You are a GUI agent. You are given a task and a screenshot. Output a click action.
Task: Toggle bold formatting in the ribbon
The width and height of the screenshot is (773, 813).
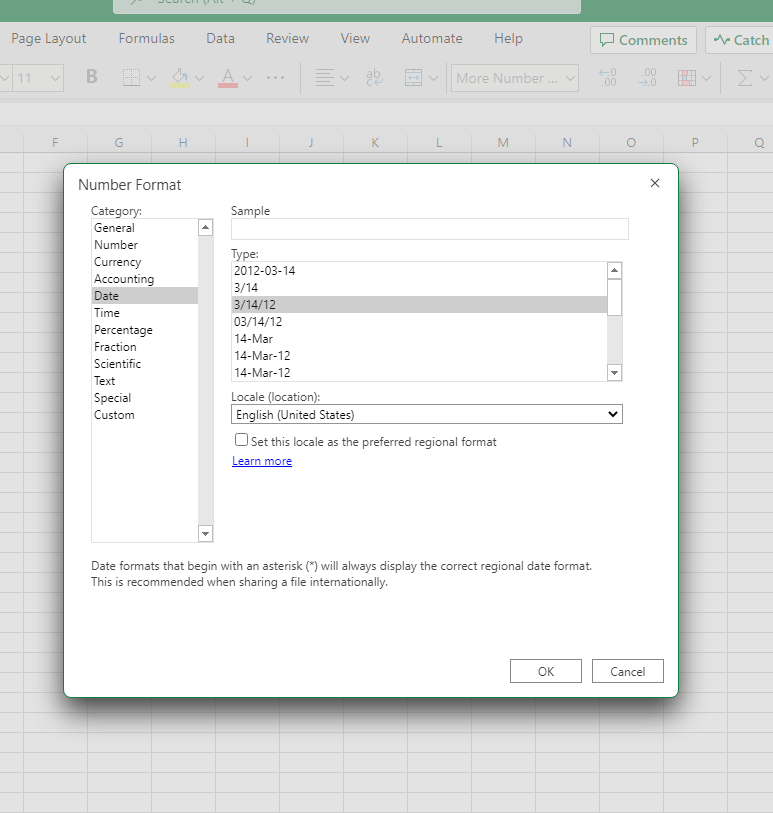[92, 77]
